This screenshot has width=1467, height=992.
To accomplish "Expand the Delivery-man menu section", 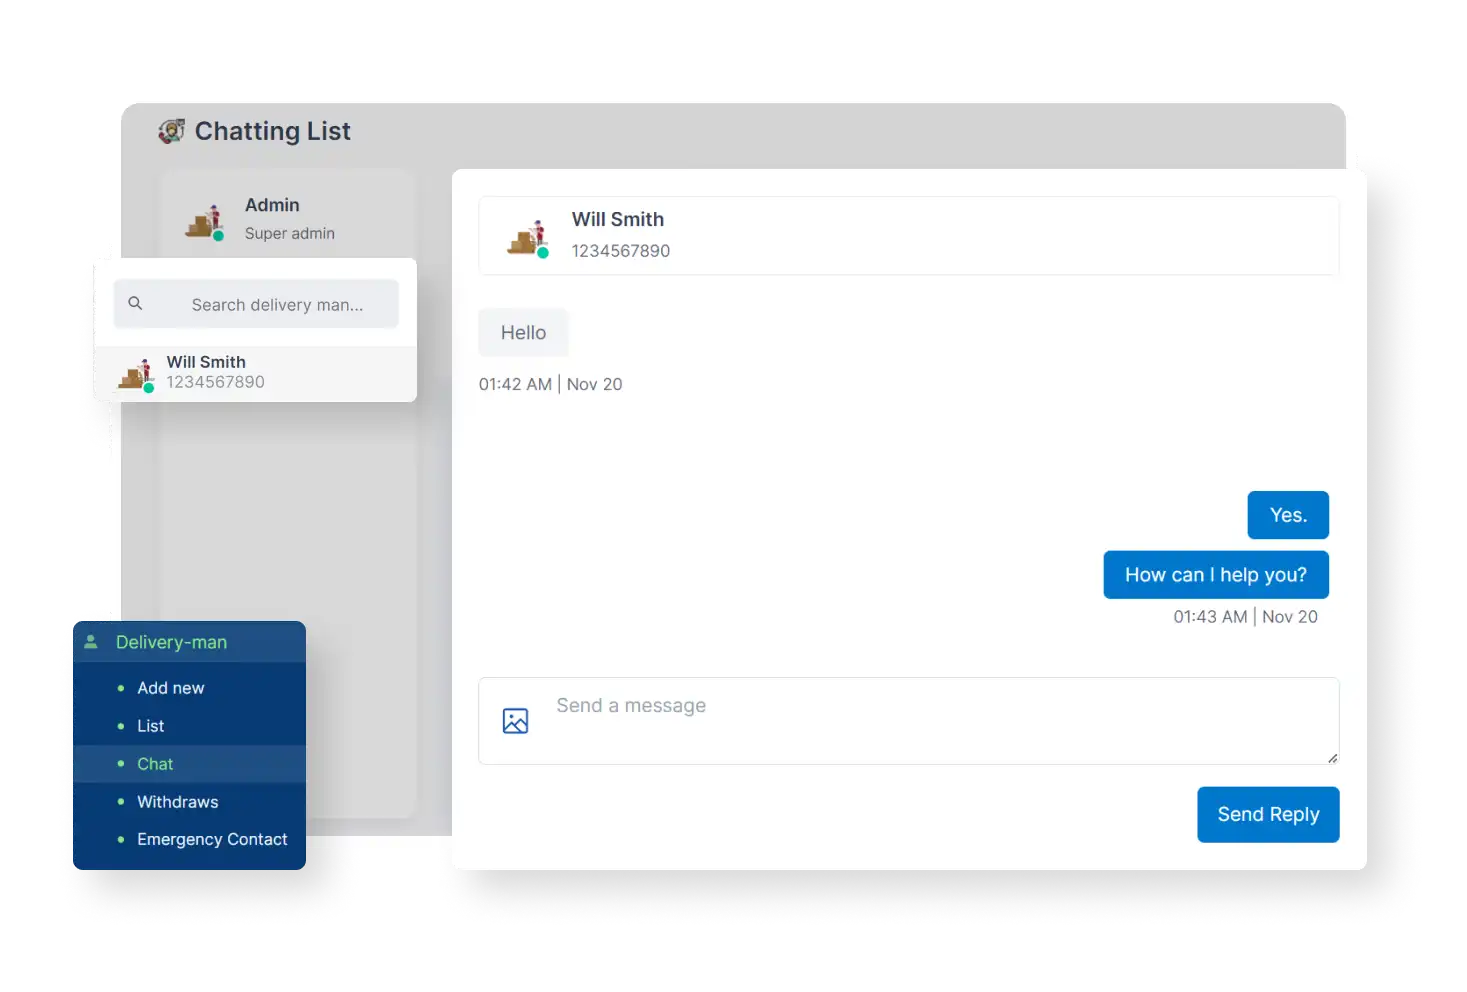I will tap(171, 641).
